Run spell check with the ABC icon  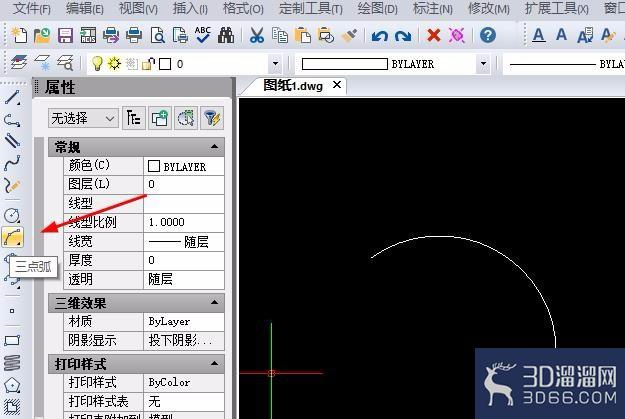coord(203,35)
